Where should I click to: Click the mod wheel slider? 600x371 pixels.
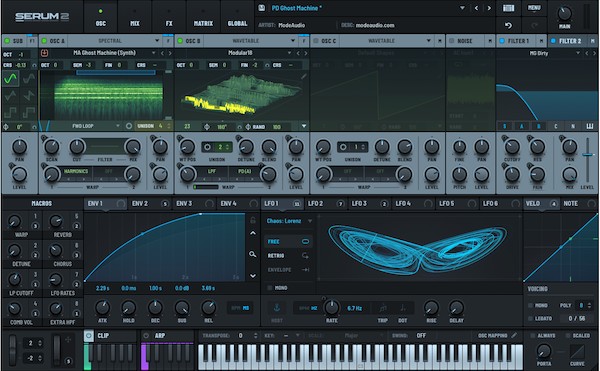(57, 351)
